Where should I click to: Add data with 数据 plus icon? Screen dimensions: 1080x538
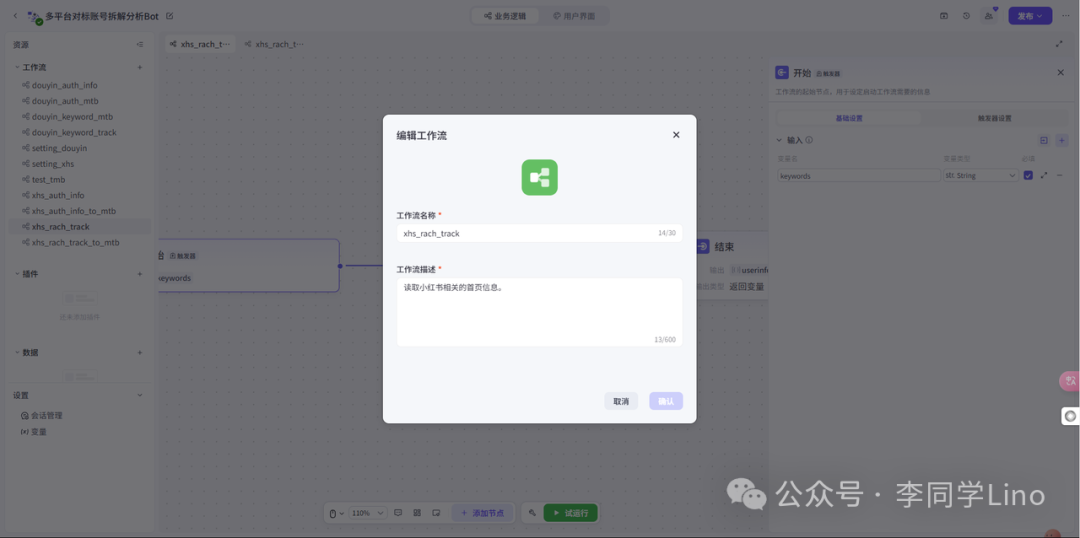(140, 352)
